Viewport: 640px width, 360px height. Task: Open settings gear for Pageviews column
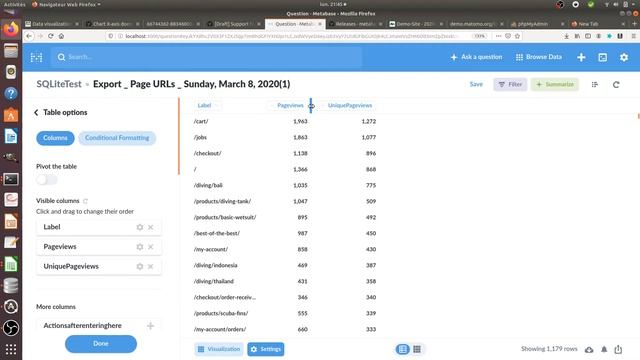click(140, 247)
